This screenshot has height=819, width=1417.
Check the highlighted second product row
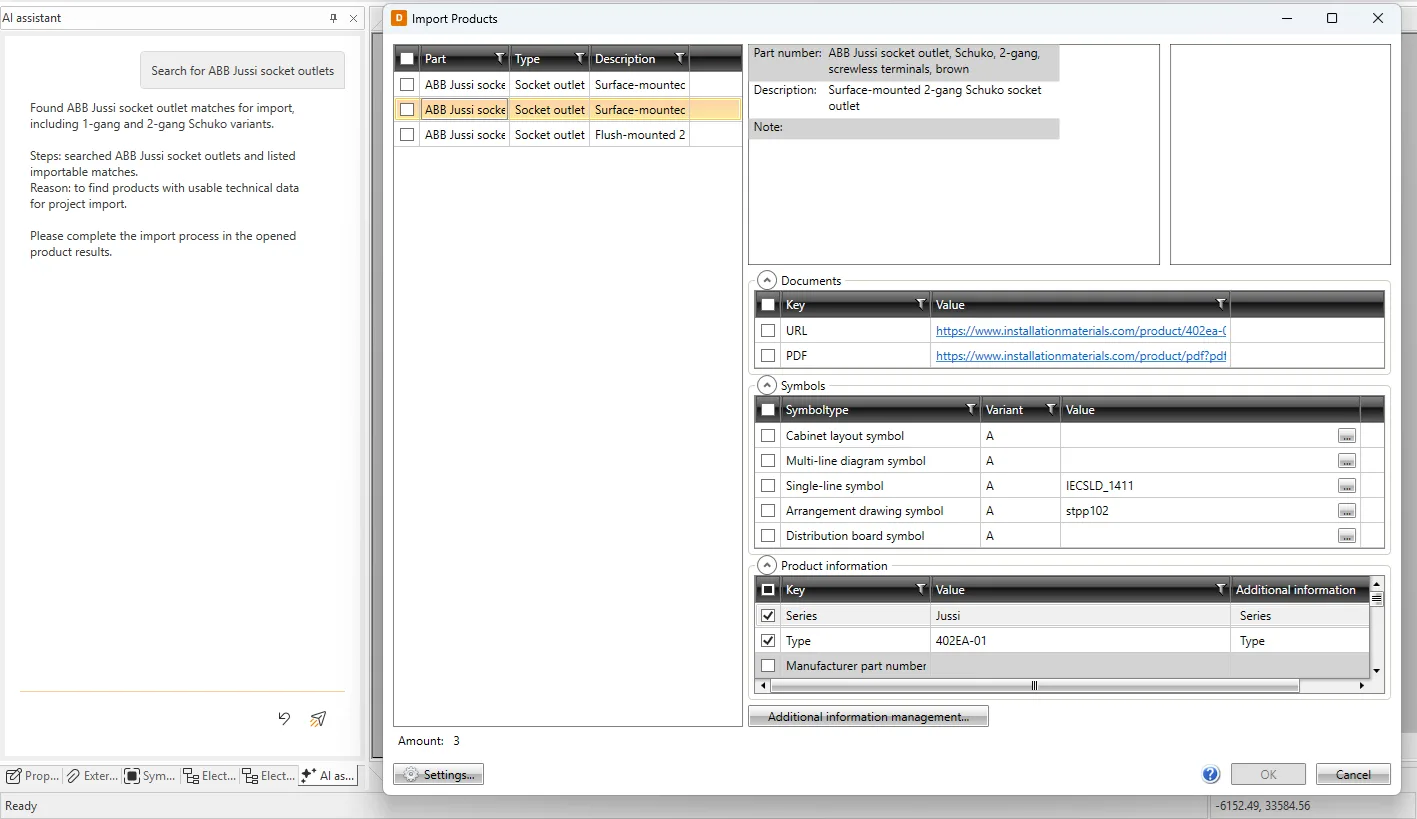[x=407, y=110]
